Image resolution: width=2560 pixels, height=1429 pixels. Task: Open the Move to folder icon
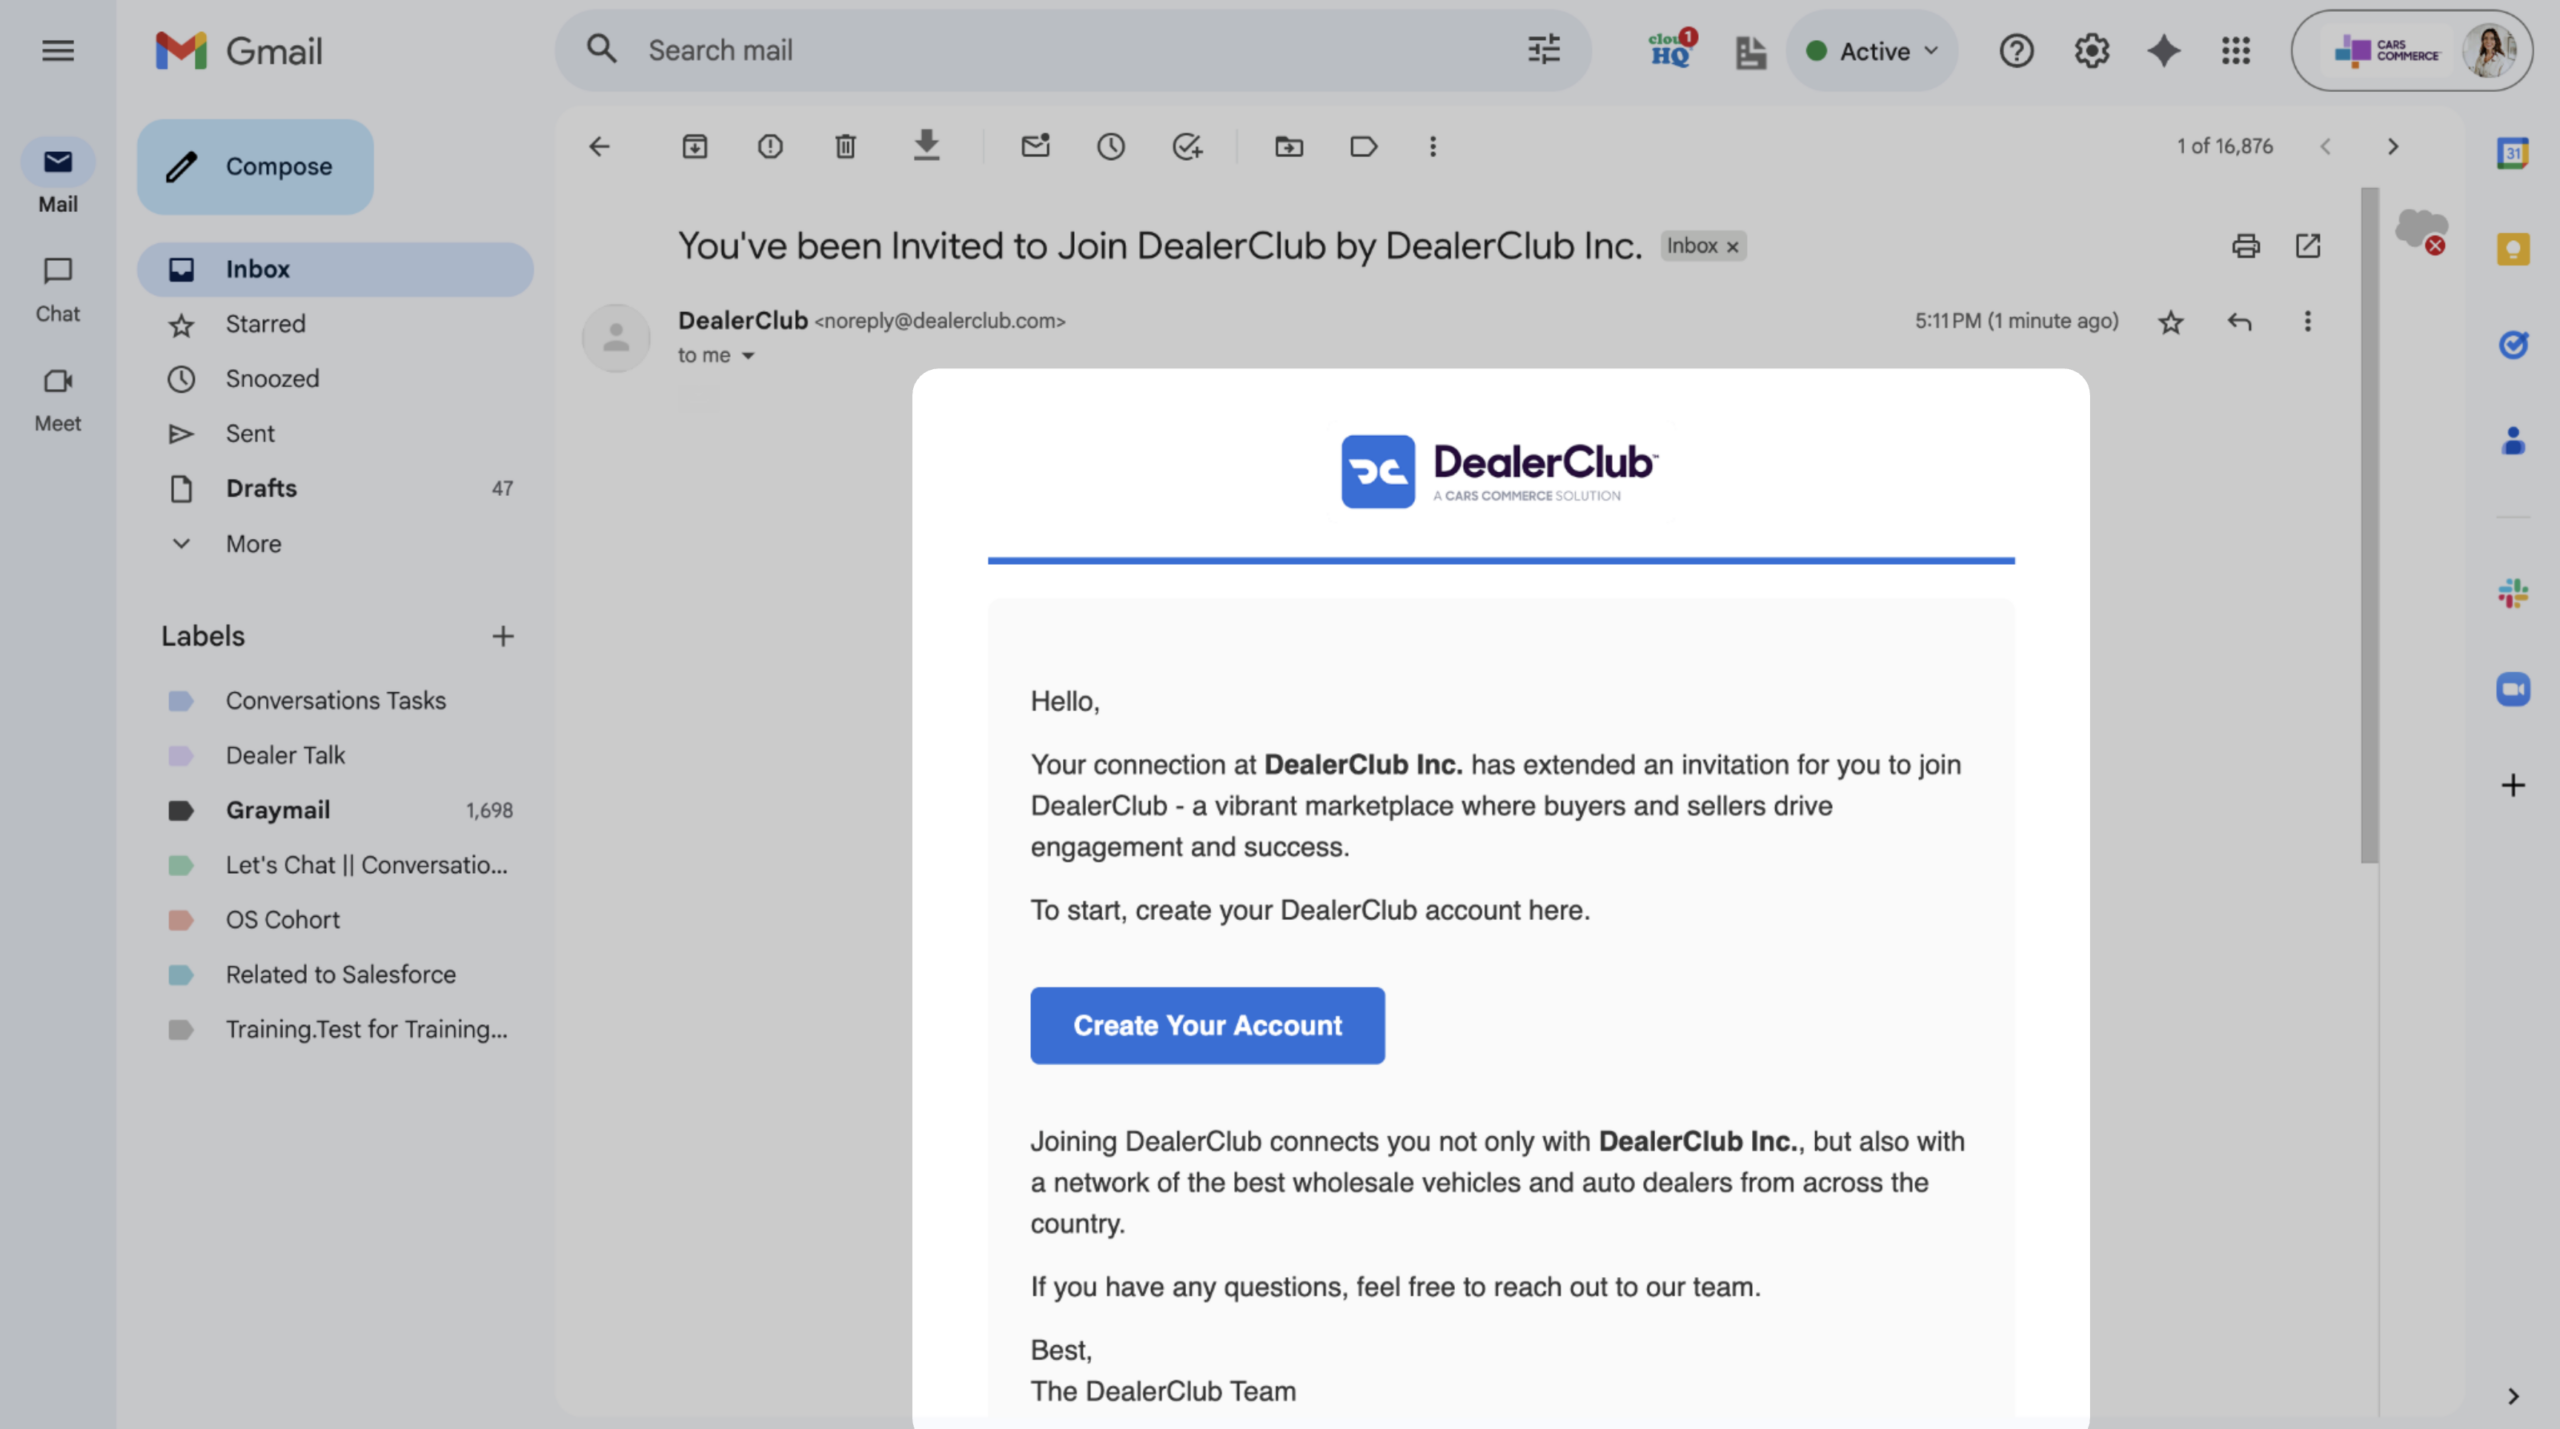(1288, 147)
